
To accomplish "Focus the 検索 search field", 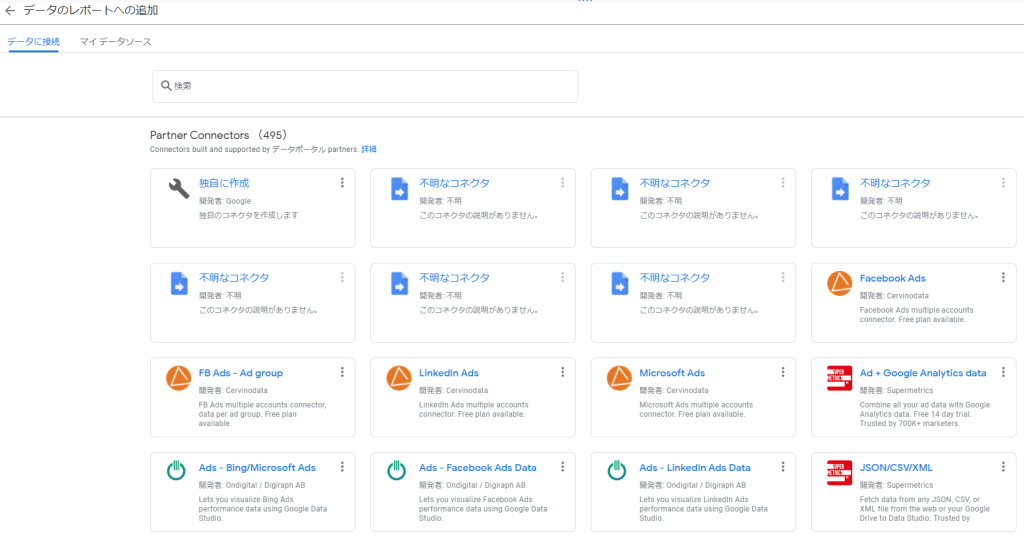I will coord(365,86).
